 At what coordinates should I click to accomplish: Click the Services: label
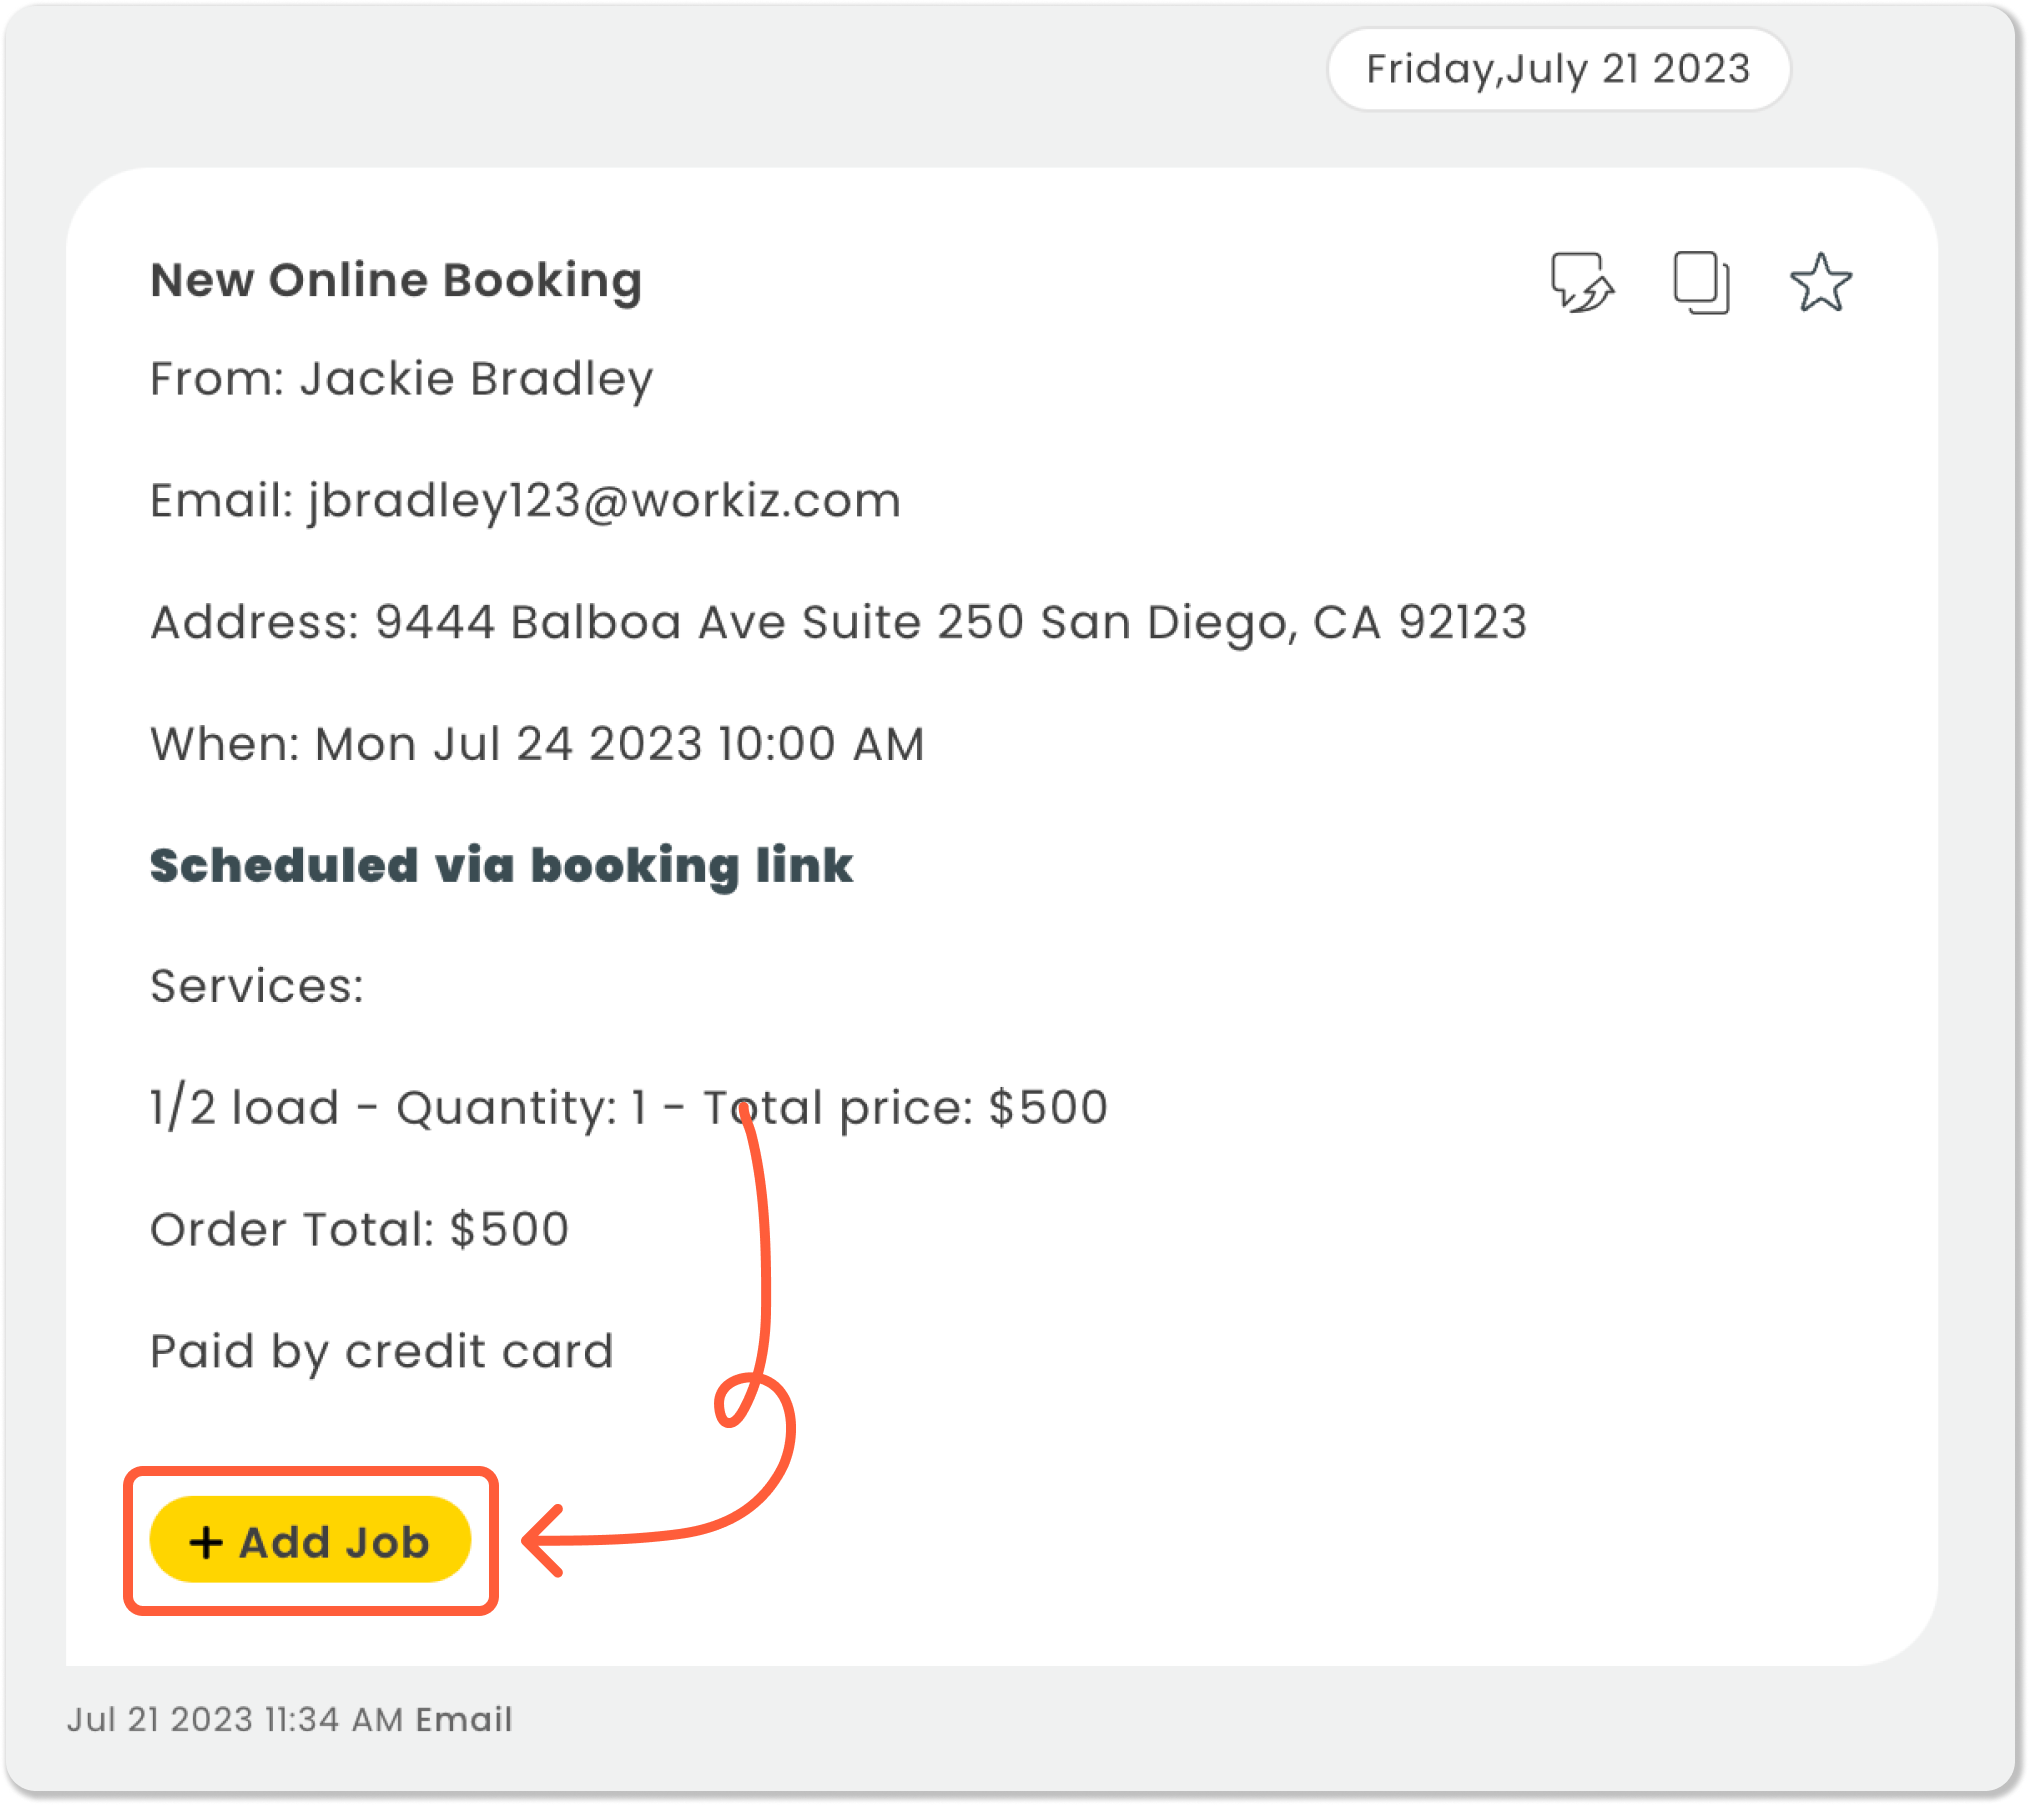point(257,986)
